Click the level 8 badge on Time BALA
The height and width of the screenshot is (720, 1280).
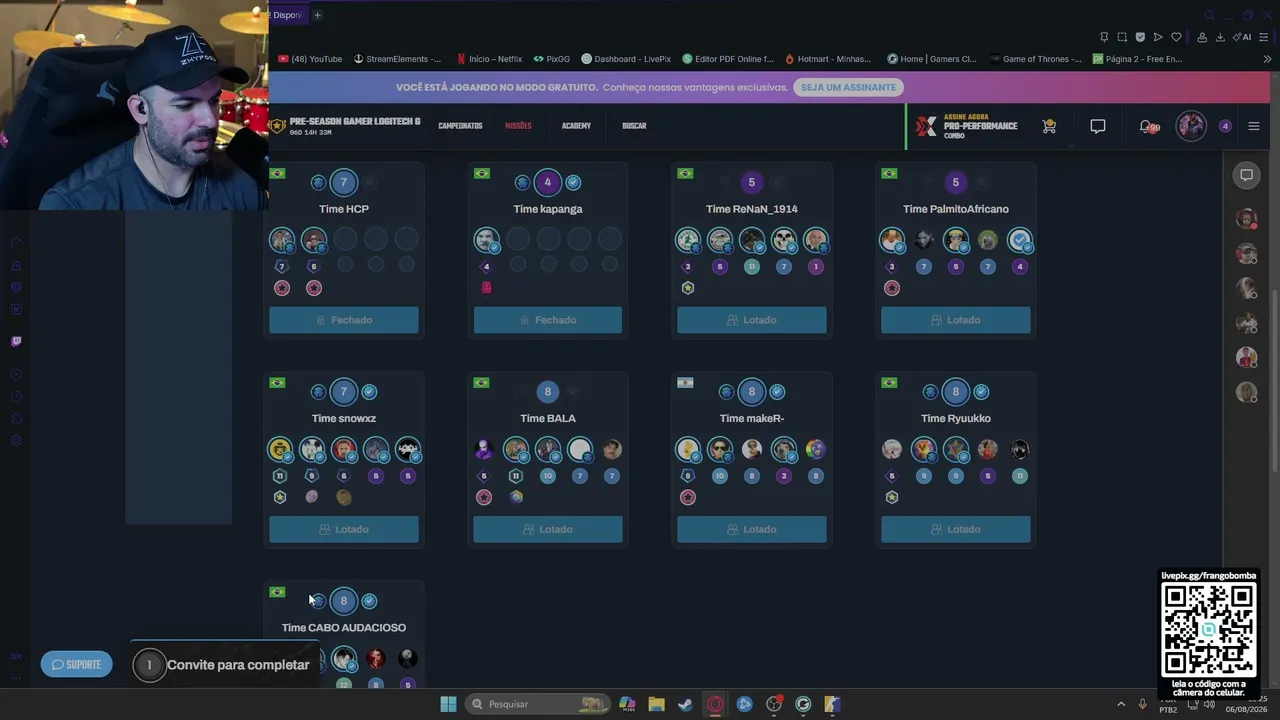[548, 392]
